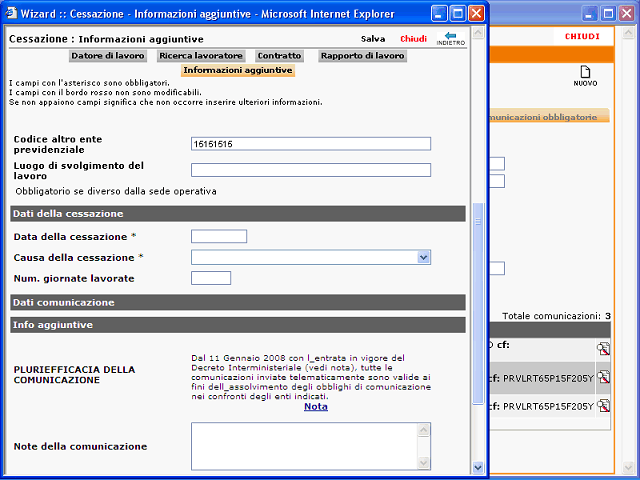
Task: Select the Rapporto di lavoro tab
Action: pos(362,56)
